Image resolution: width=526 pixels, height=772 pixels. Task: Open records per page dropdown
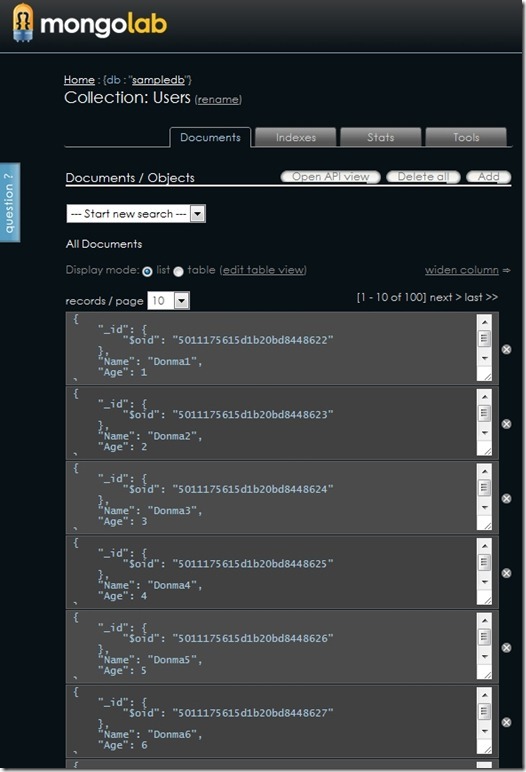168,300
